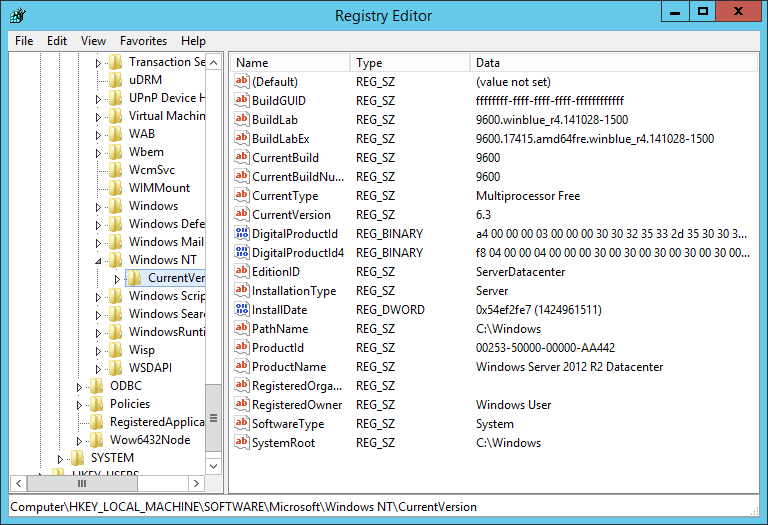Open the File menu
The height and width of the screenshot is (525, 768).
24,41
